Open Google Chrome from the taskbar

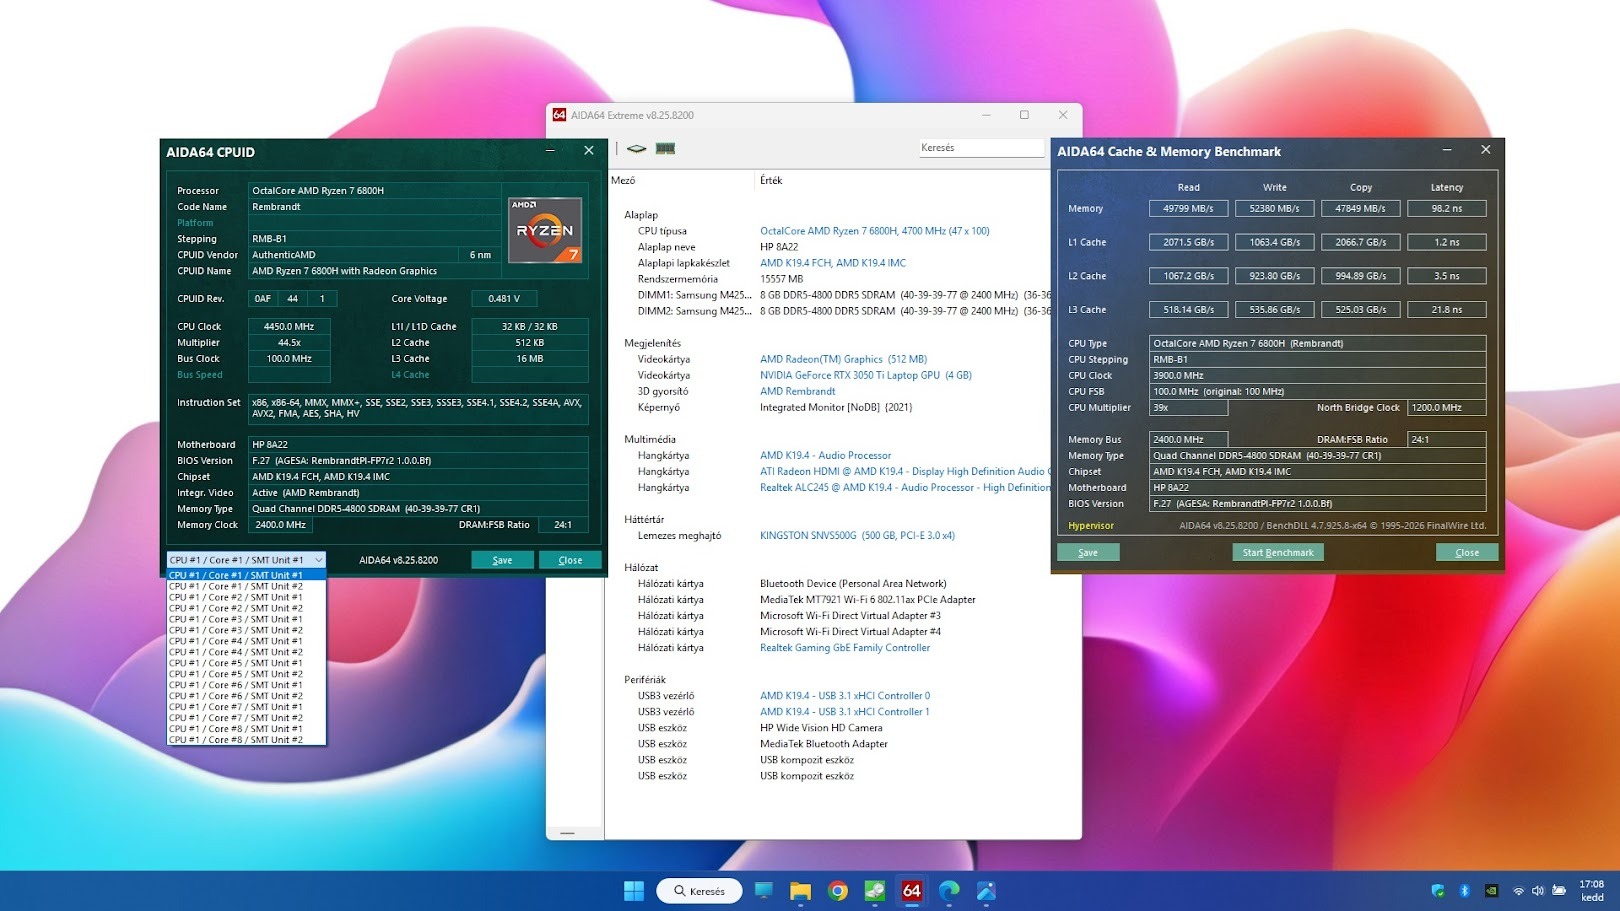(838, 890)
